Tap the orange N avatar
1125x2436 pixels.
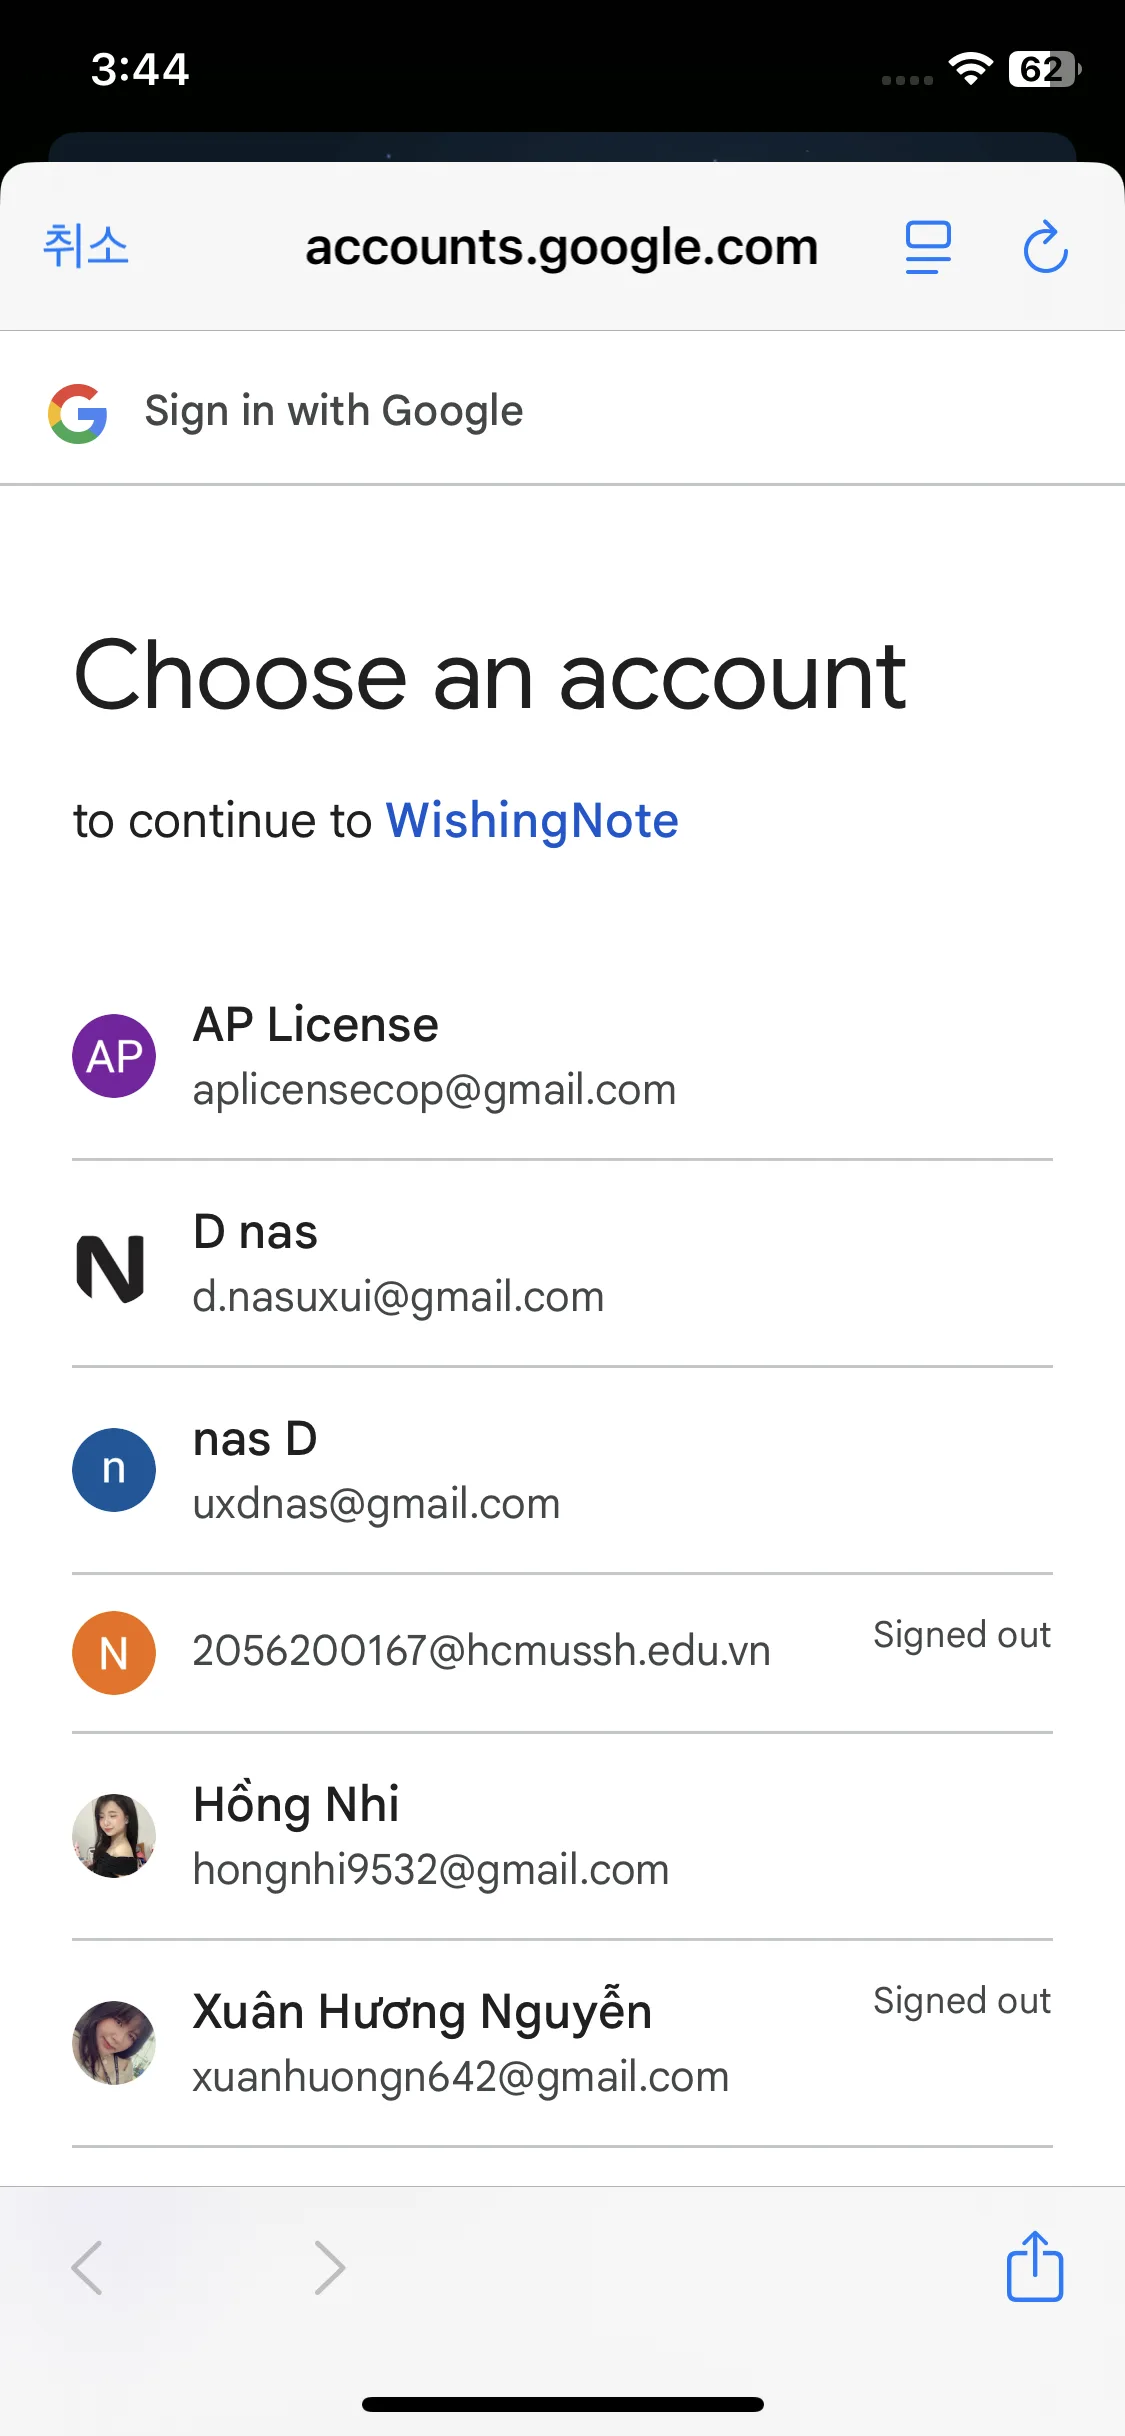[114, 1653]
